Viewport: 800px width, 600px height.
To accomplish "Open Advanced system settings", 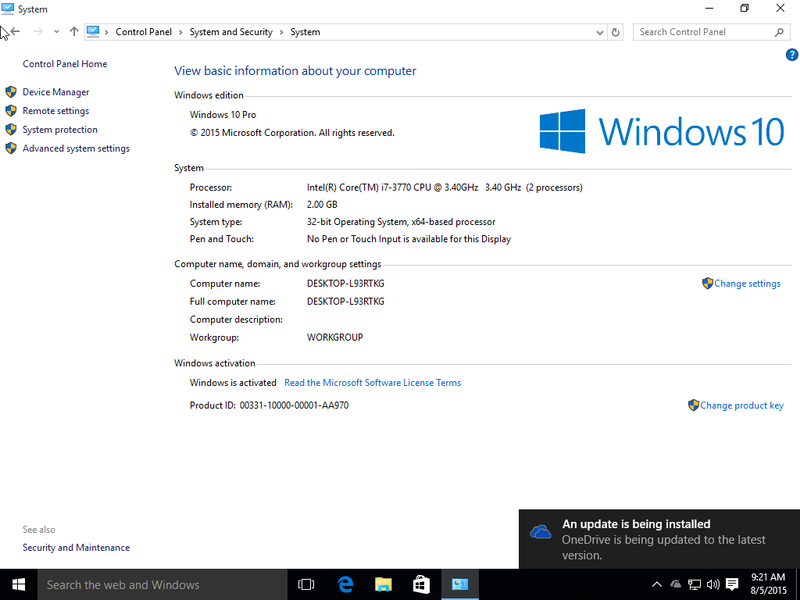I will (76, 148).
